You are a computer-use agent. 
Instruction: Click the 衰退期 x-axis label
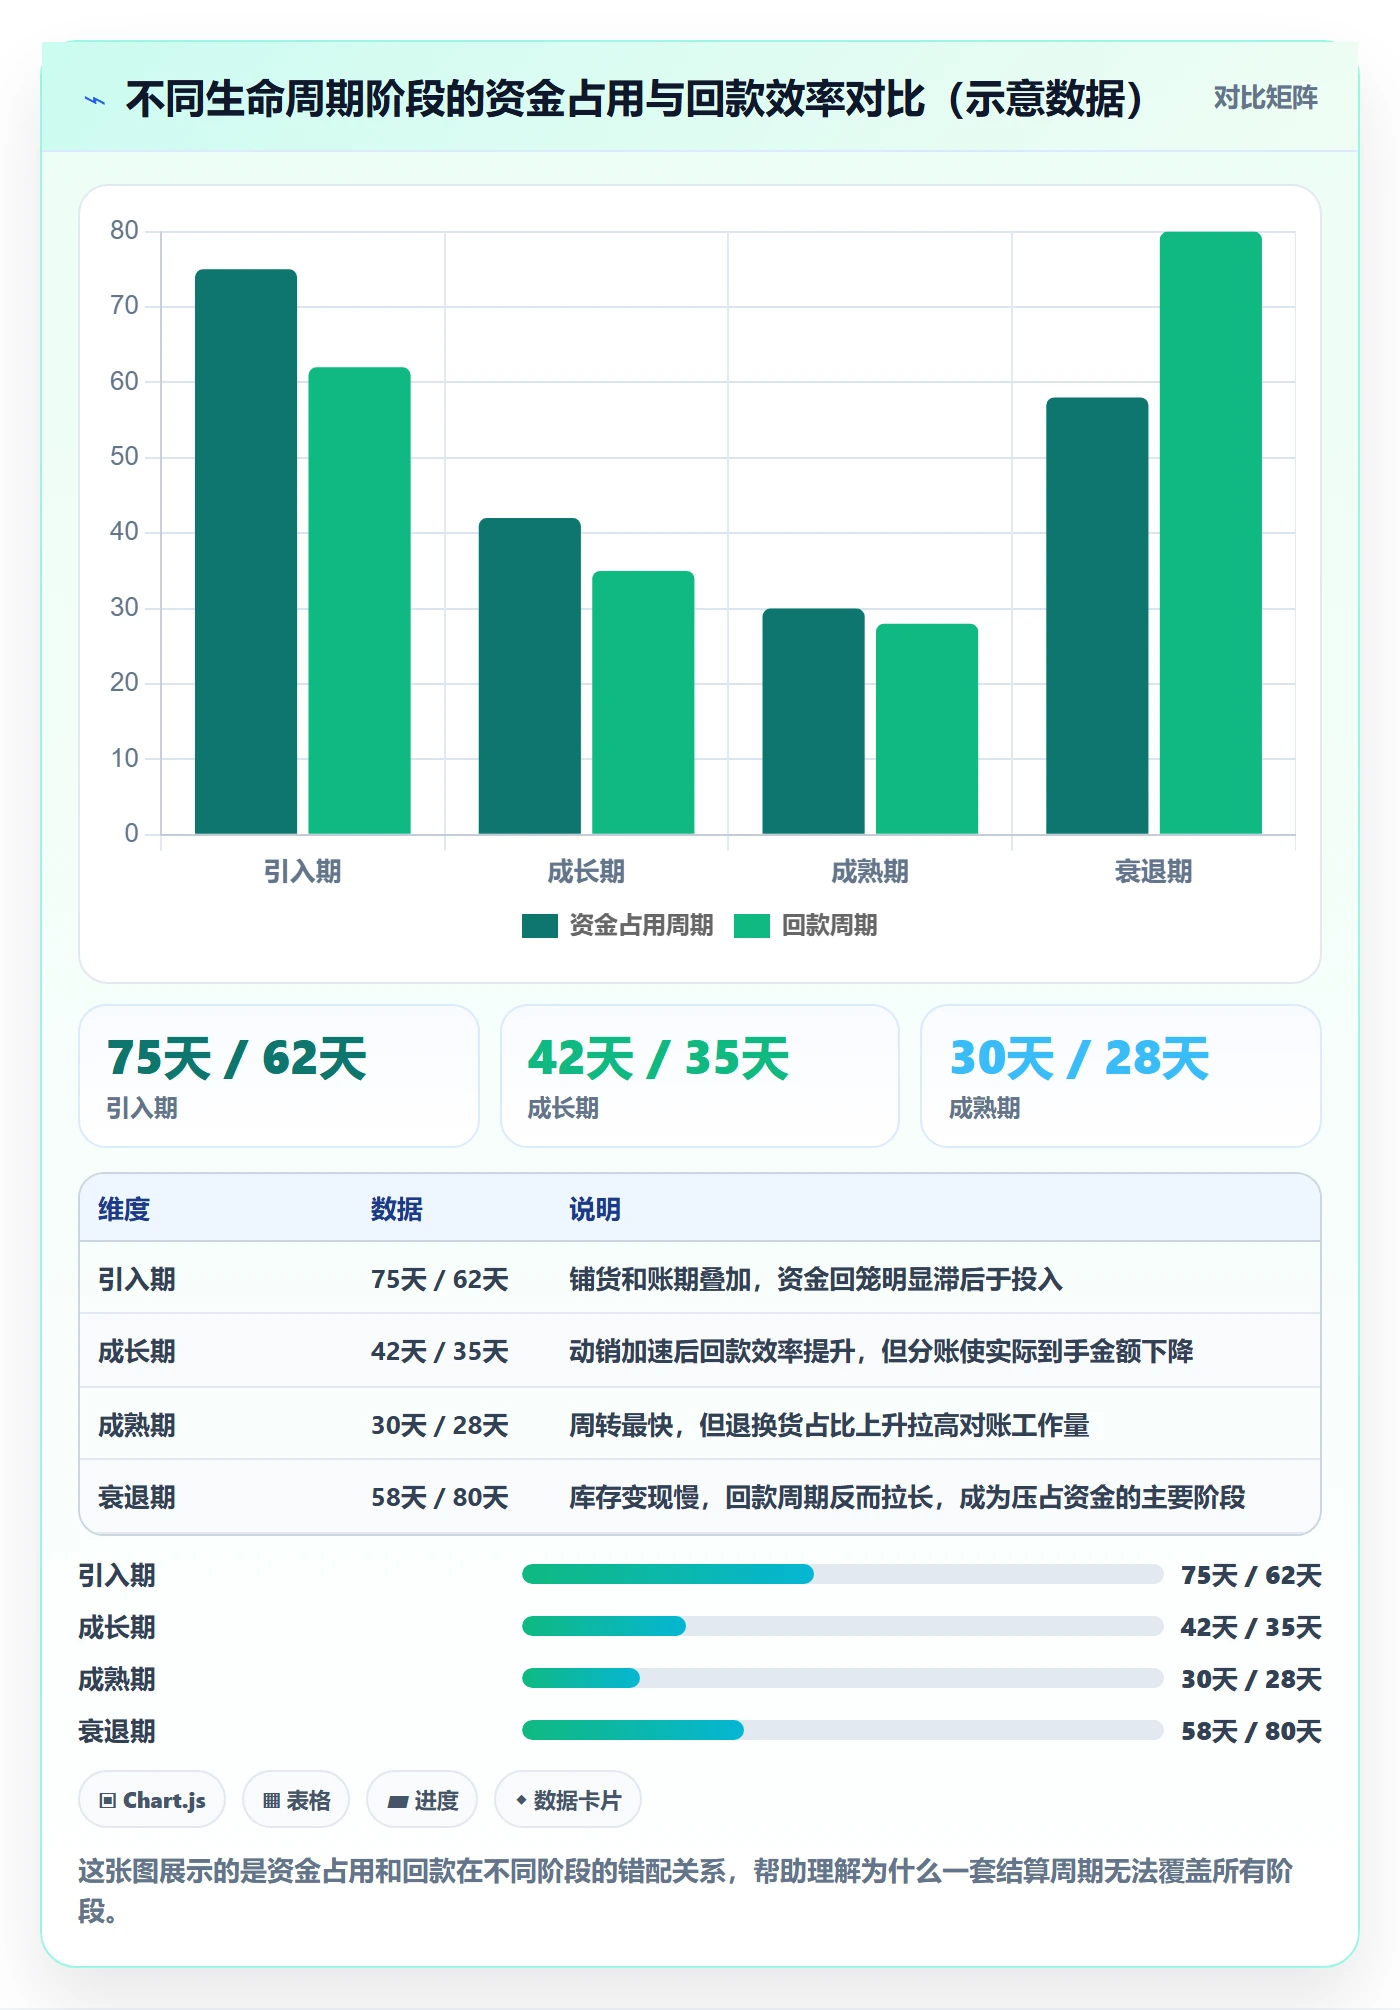[1154, 872]
